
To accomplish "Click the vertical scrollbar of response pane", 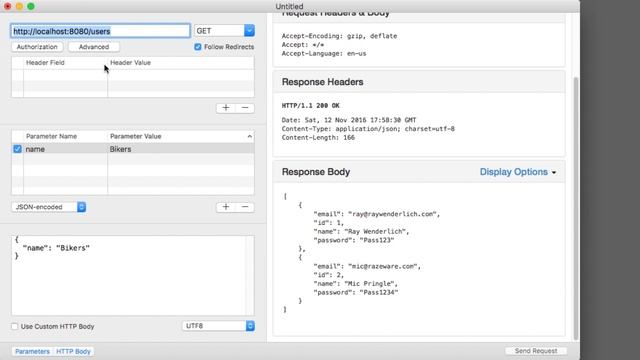I will pyautogui.click(x=576, y=208).
